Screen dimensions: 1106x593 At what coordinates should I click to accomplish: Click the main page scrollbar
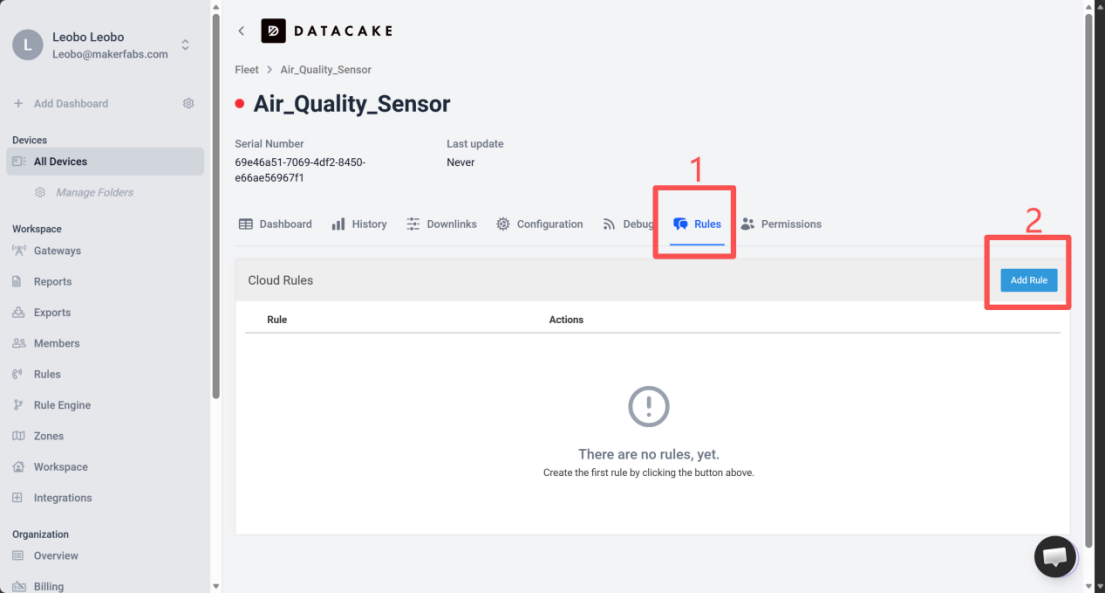pyautogui.click(x=1089, y=279)
